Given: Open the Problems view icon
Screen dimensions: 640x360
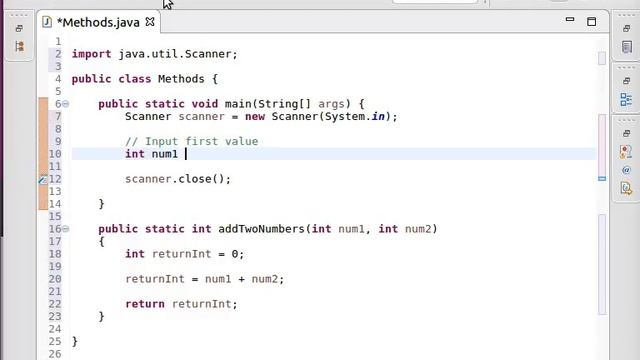Looking at the screenshot, I should 626,152.
